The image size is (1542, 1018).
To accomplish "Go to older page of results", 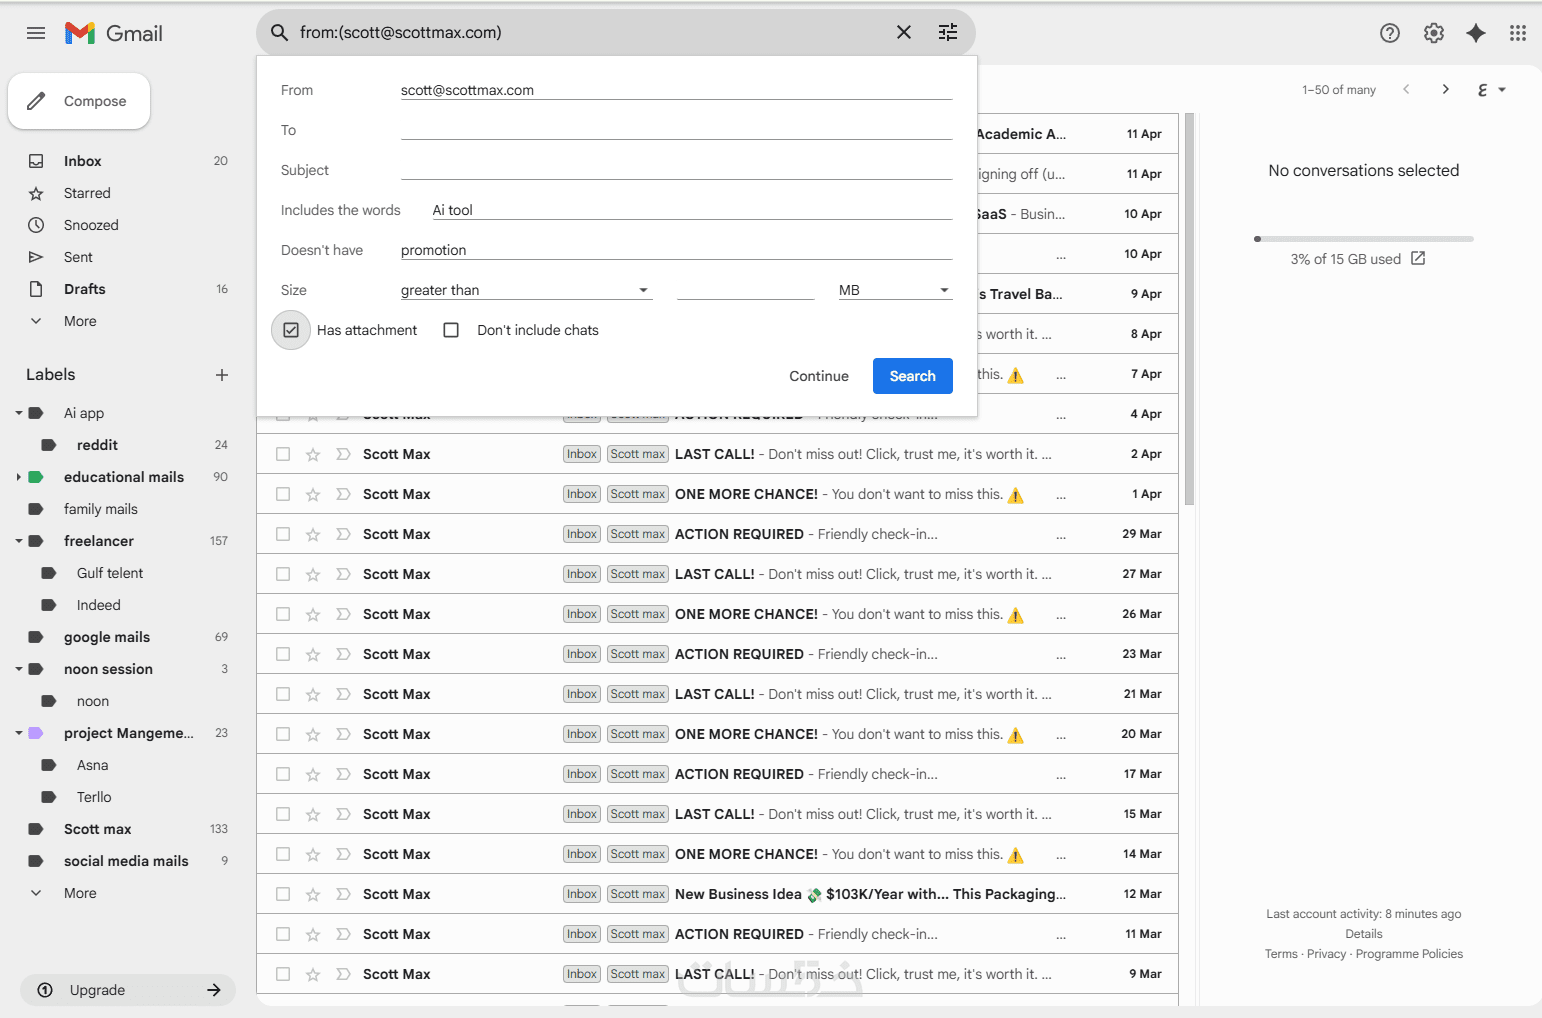I will point(1446,89).
